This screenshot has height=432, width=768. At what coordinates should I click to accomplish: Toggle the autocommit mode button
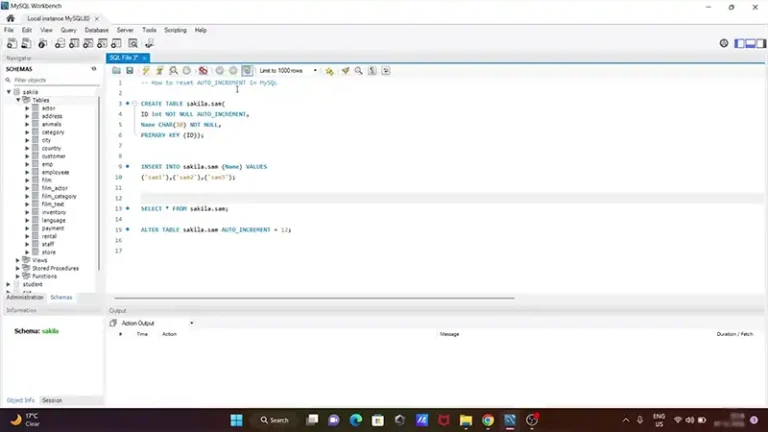(x=247, y=71)
